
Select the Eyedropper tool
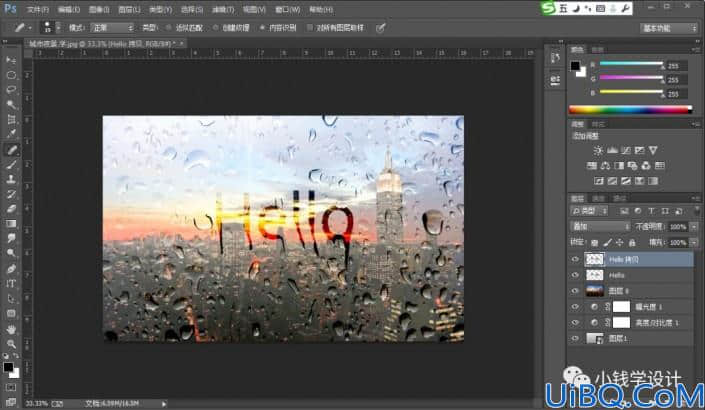click(11, 134)
